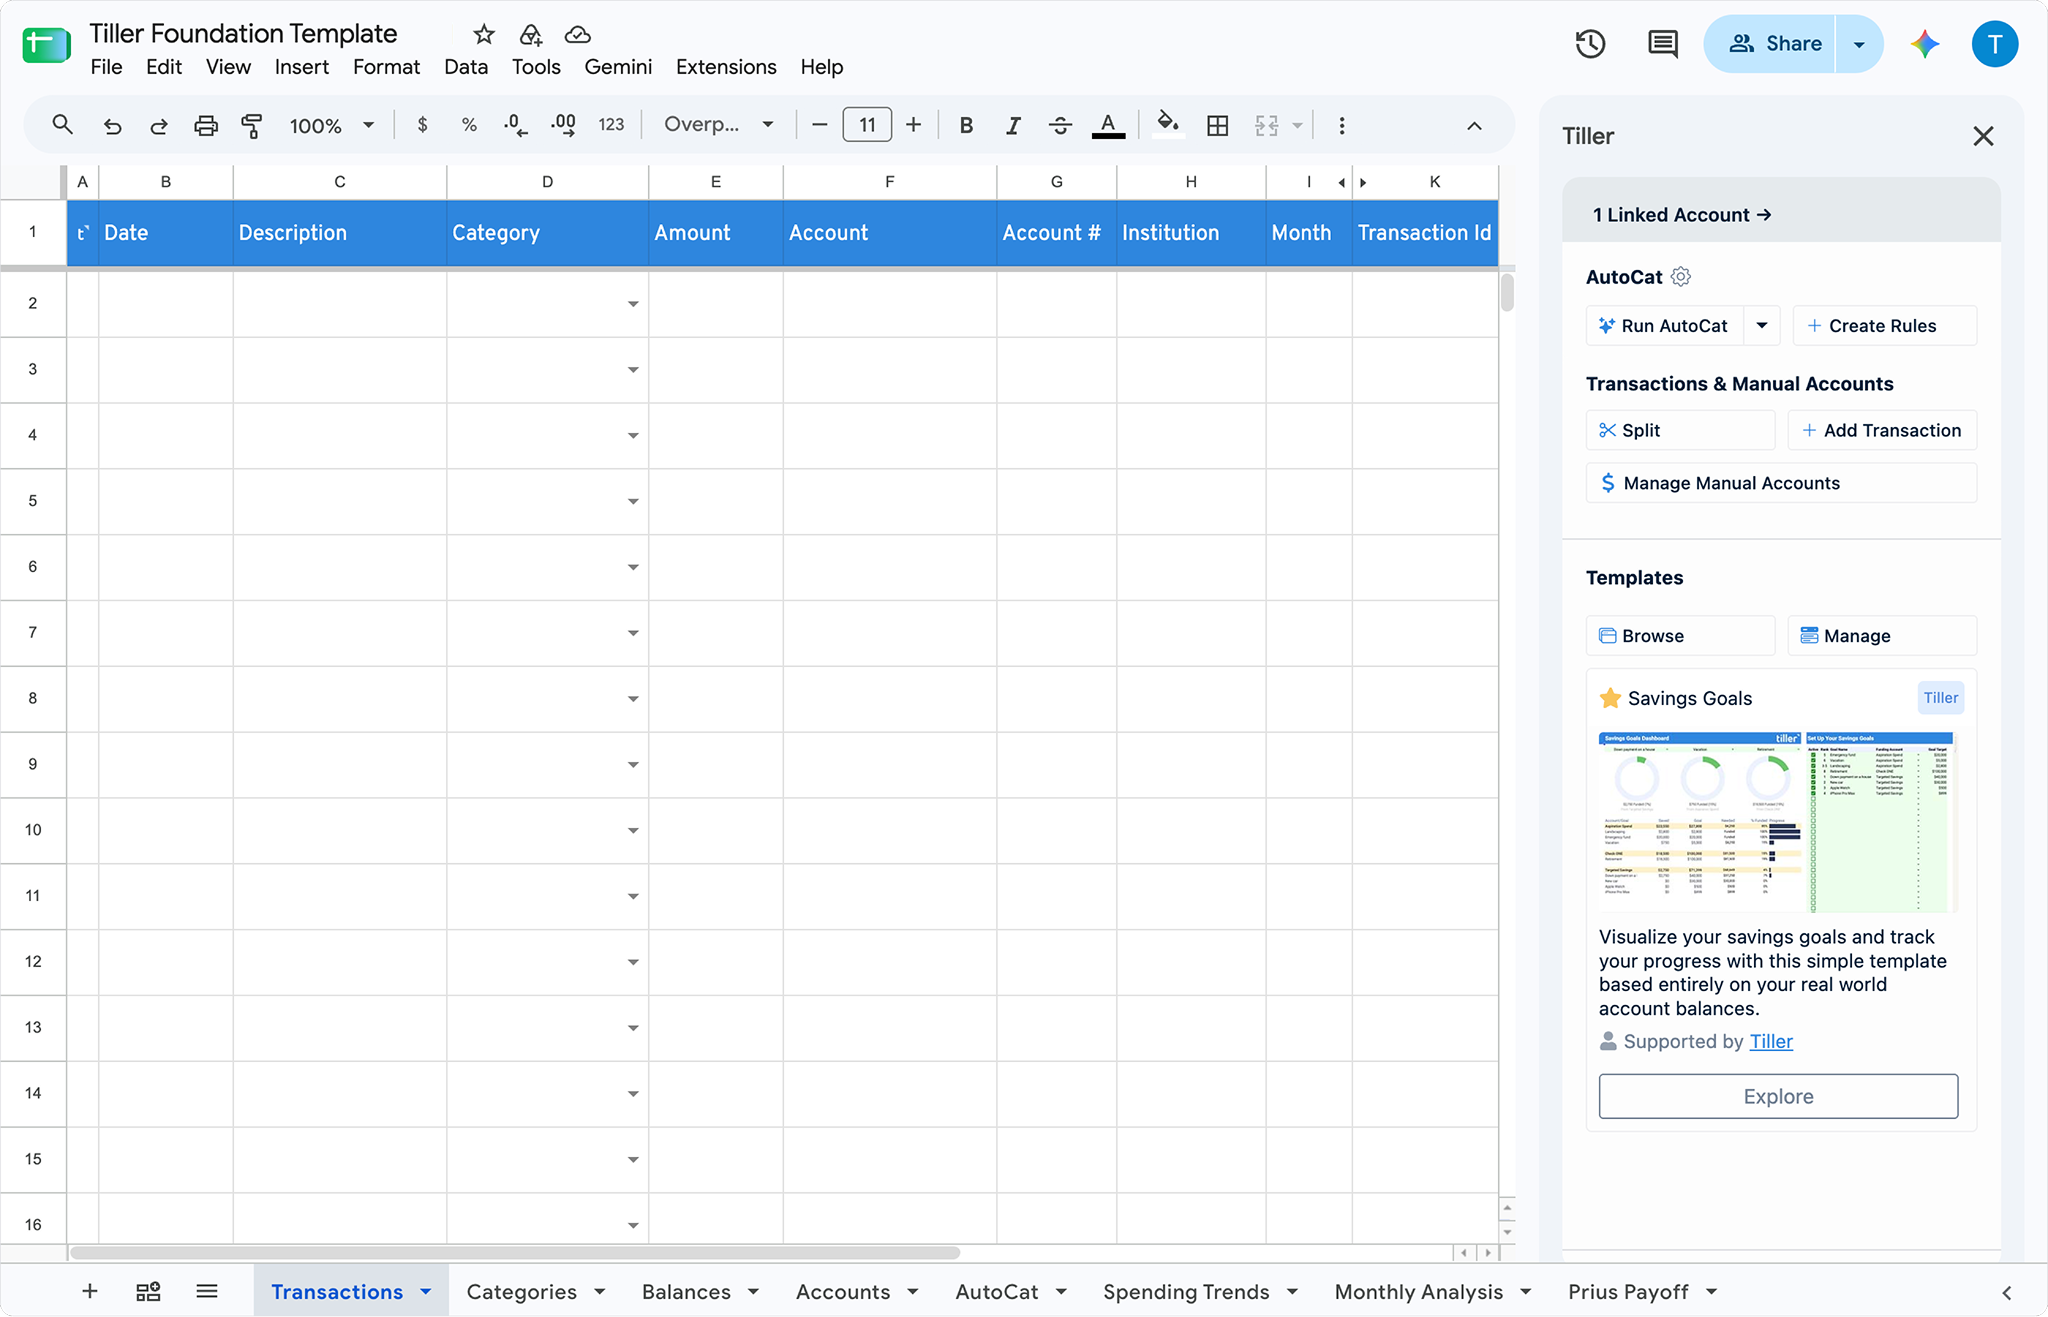Open Category dropdown in row 2
Viewport: 2048px width, 1317px height.
(x=633, y=304)
